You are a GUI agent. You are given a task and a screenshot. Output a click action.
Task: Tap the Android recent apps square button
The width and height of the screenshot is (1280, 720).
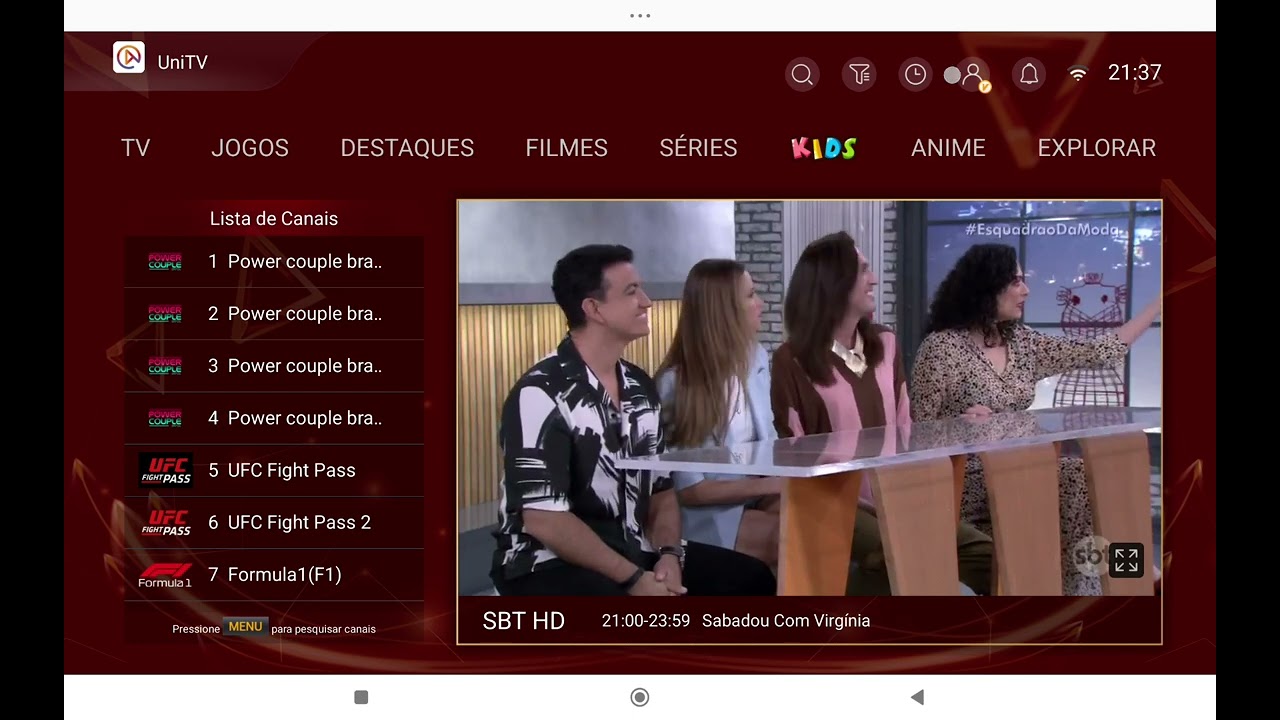[x=362, y=697]
